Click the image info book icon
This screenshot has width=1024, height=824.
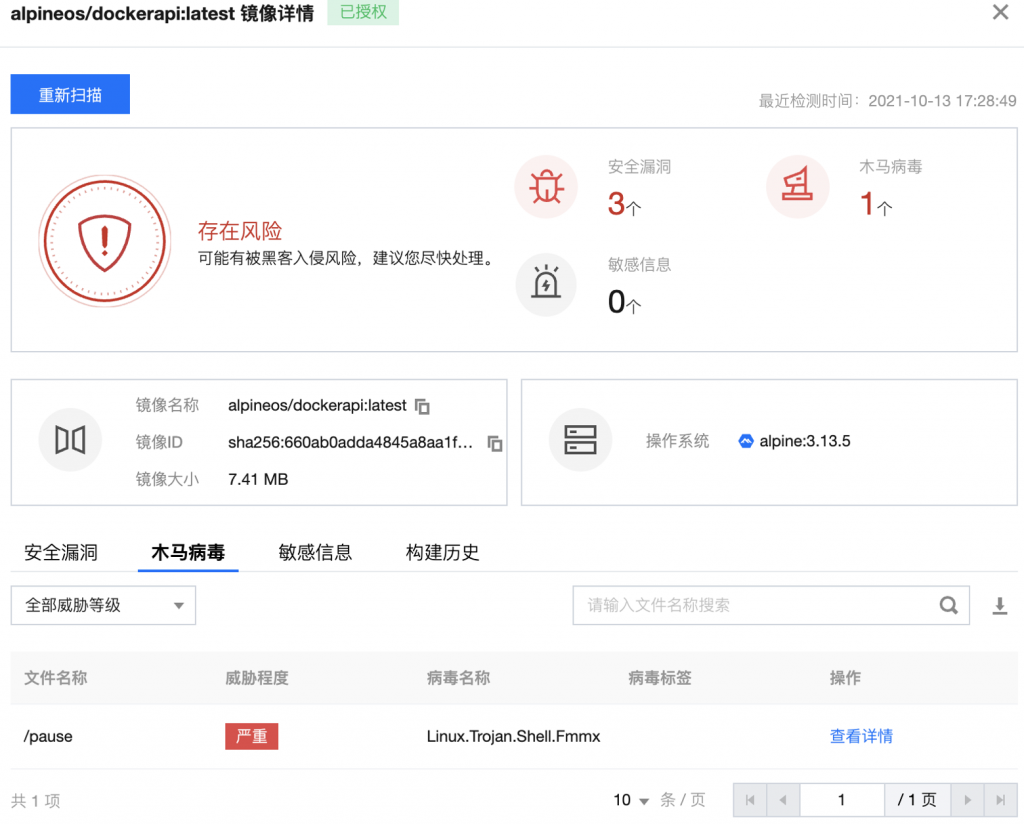[70, 439]
